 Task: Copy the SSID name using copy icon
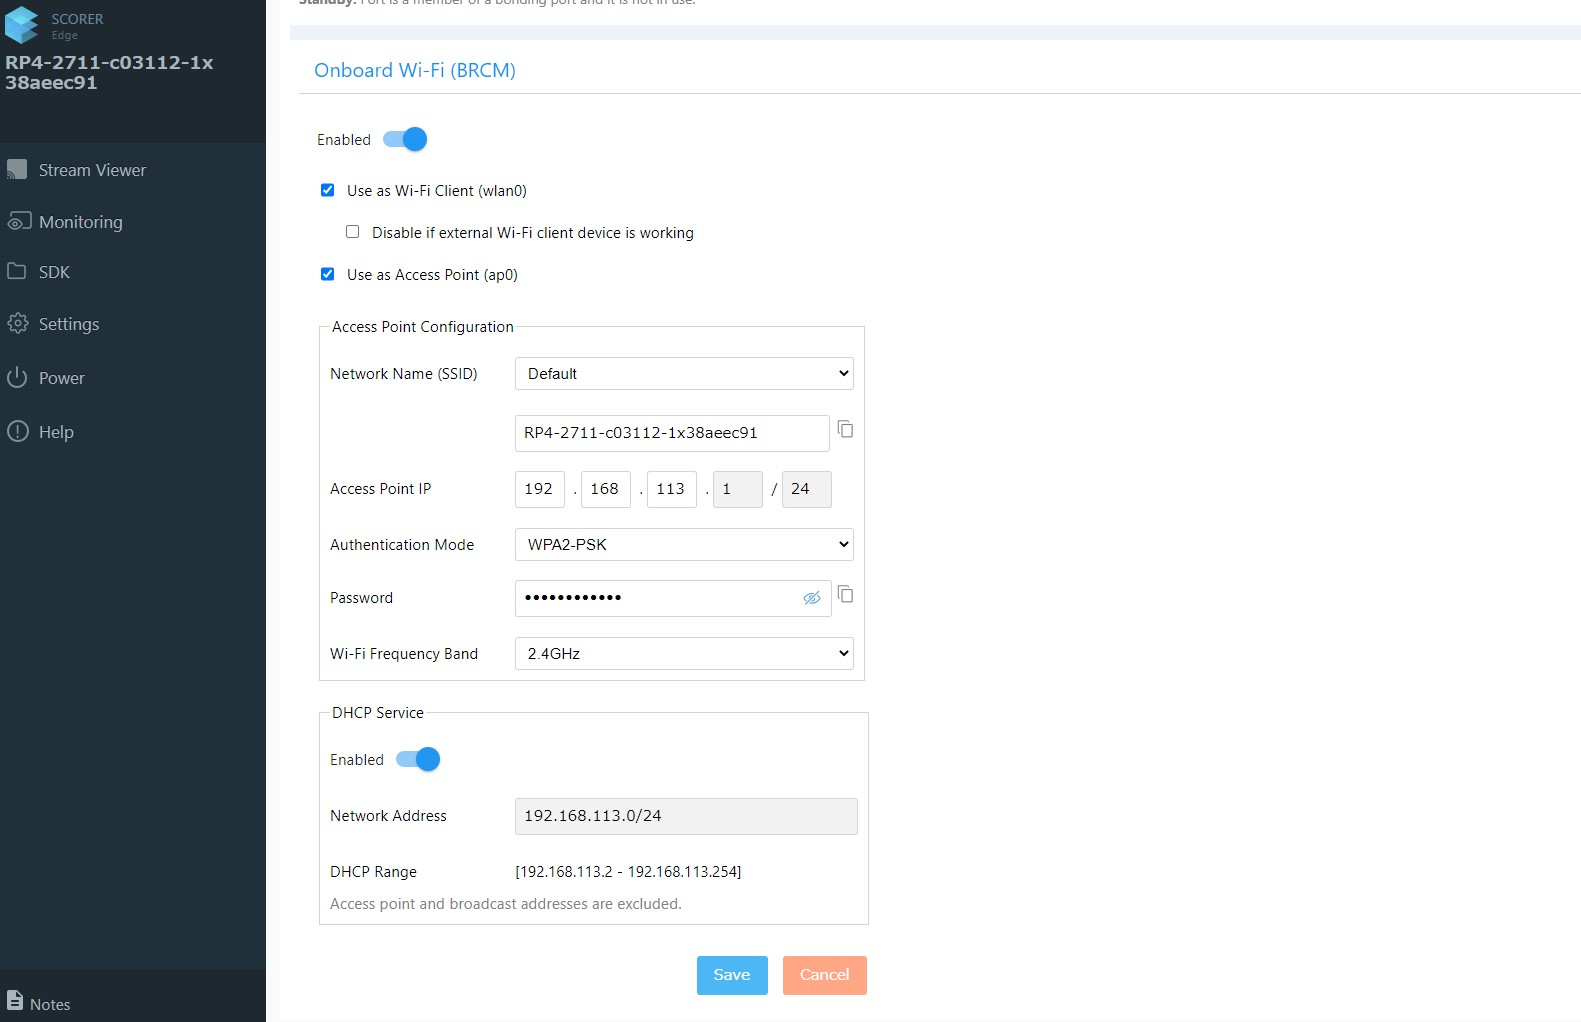845,429
